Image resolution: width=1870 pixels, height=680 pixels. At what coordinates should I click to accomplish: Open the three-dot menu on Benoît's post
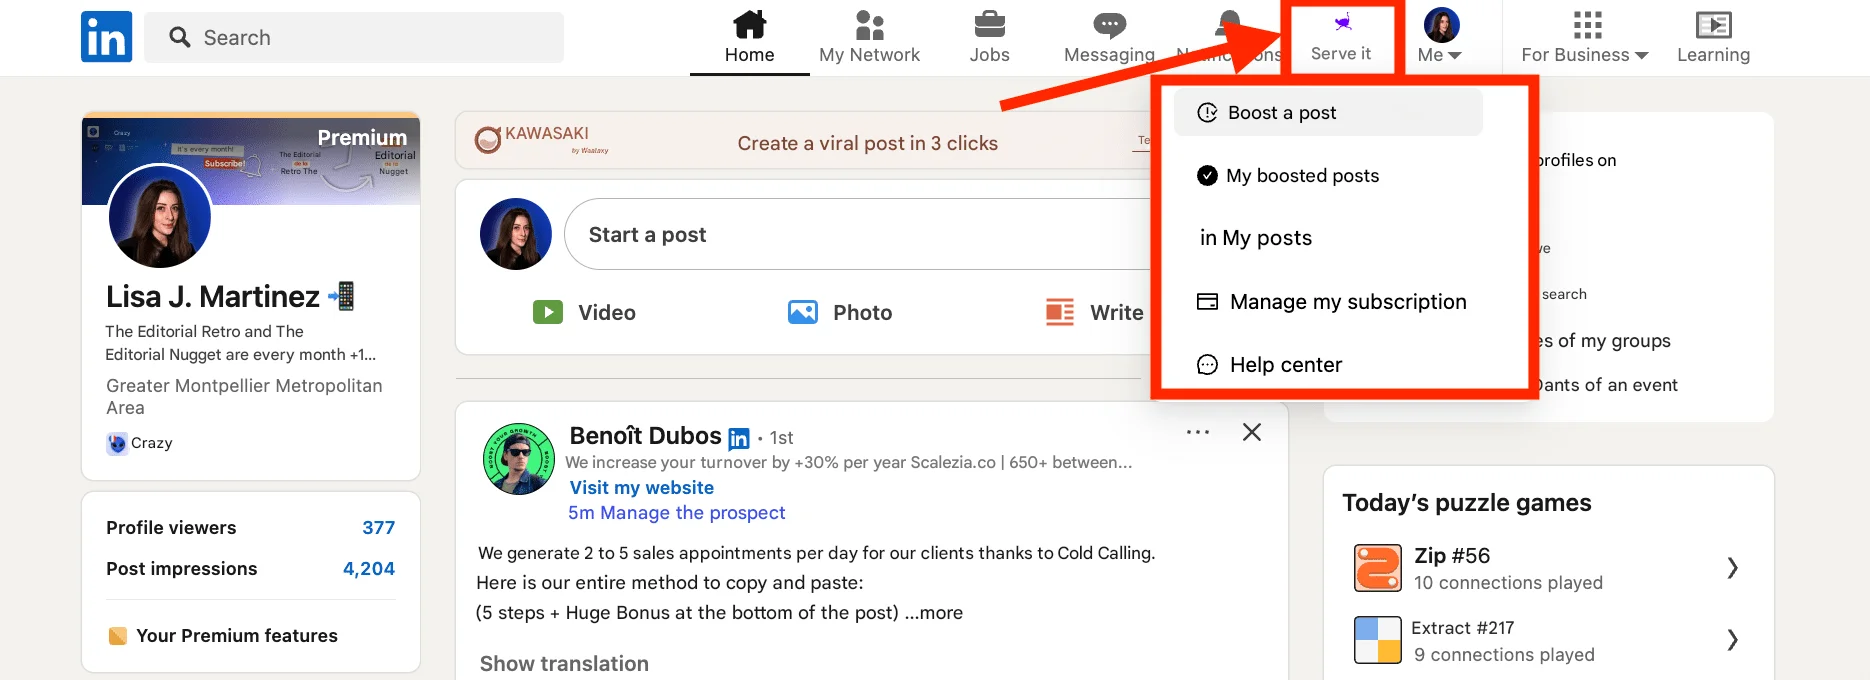point(1198,432)
